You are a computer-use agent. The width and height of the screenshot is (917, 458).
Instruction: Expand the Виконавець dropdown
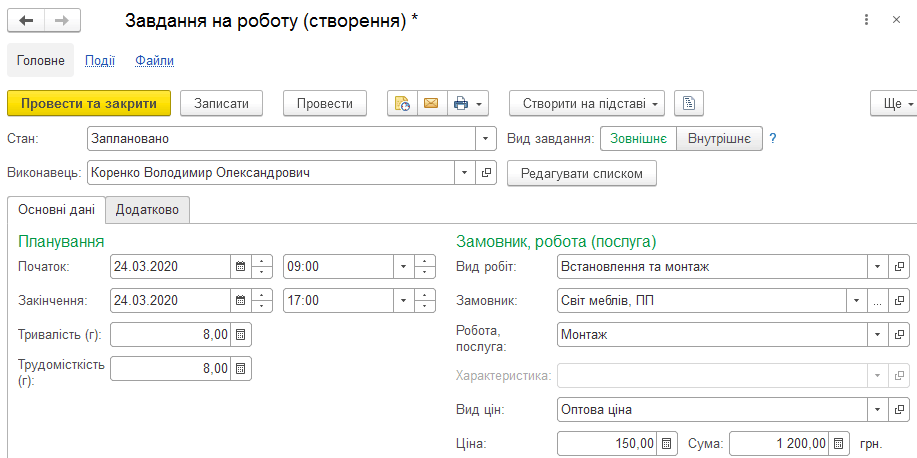465,173
